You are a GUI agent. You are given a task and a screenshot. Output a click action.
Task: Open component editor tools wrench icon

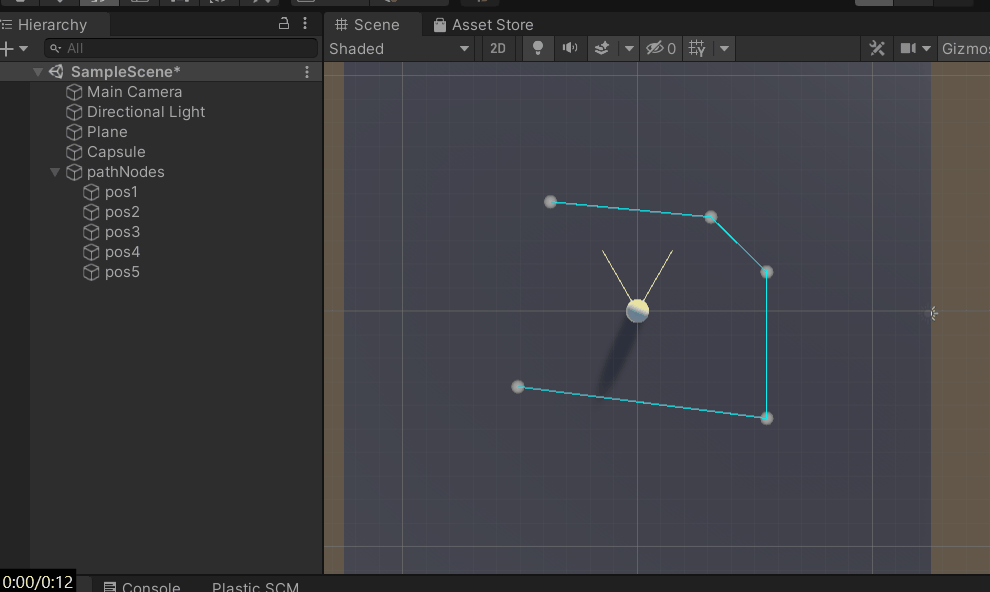[x=877, y=49]
